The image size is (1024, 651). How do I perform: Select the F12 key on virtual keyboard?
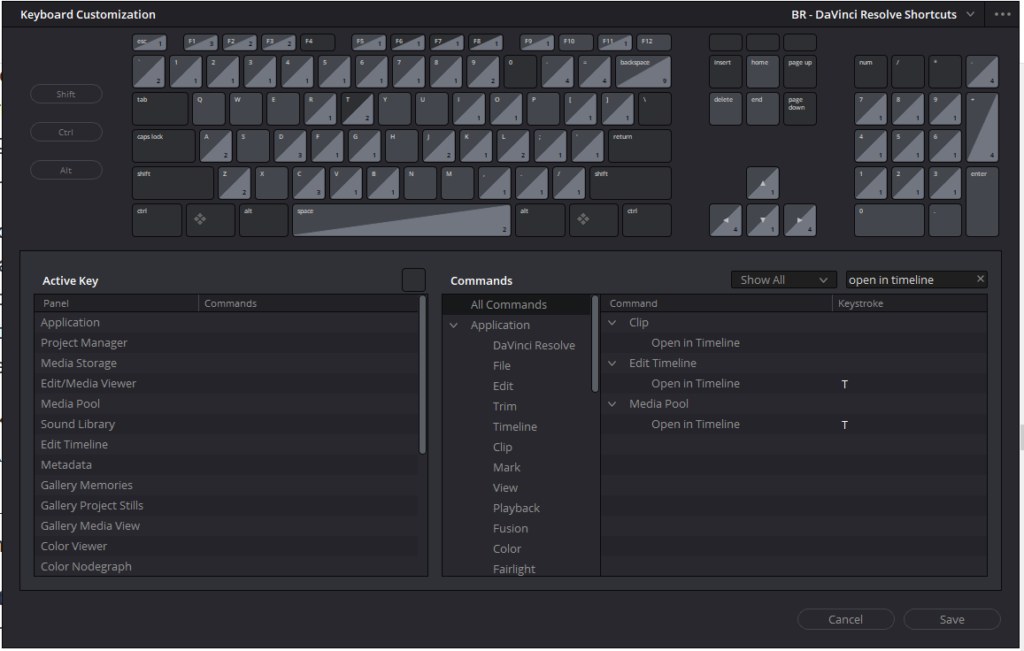(x=654, y=42)
